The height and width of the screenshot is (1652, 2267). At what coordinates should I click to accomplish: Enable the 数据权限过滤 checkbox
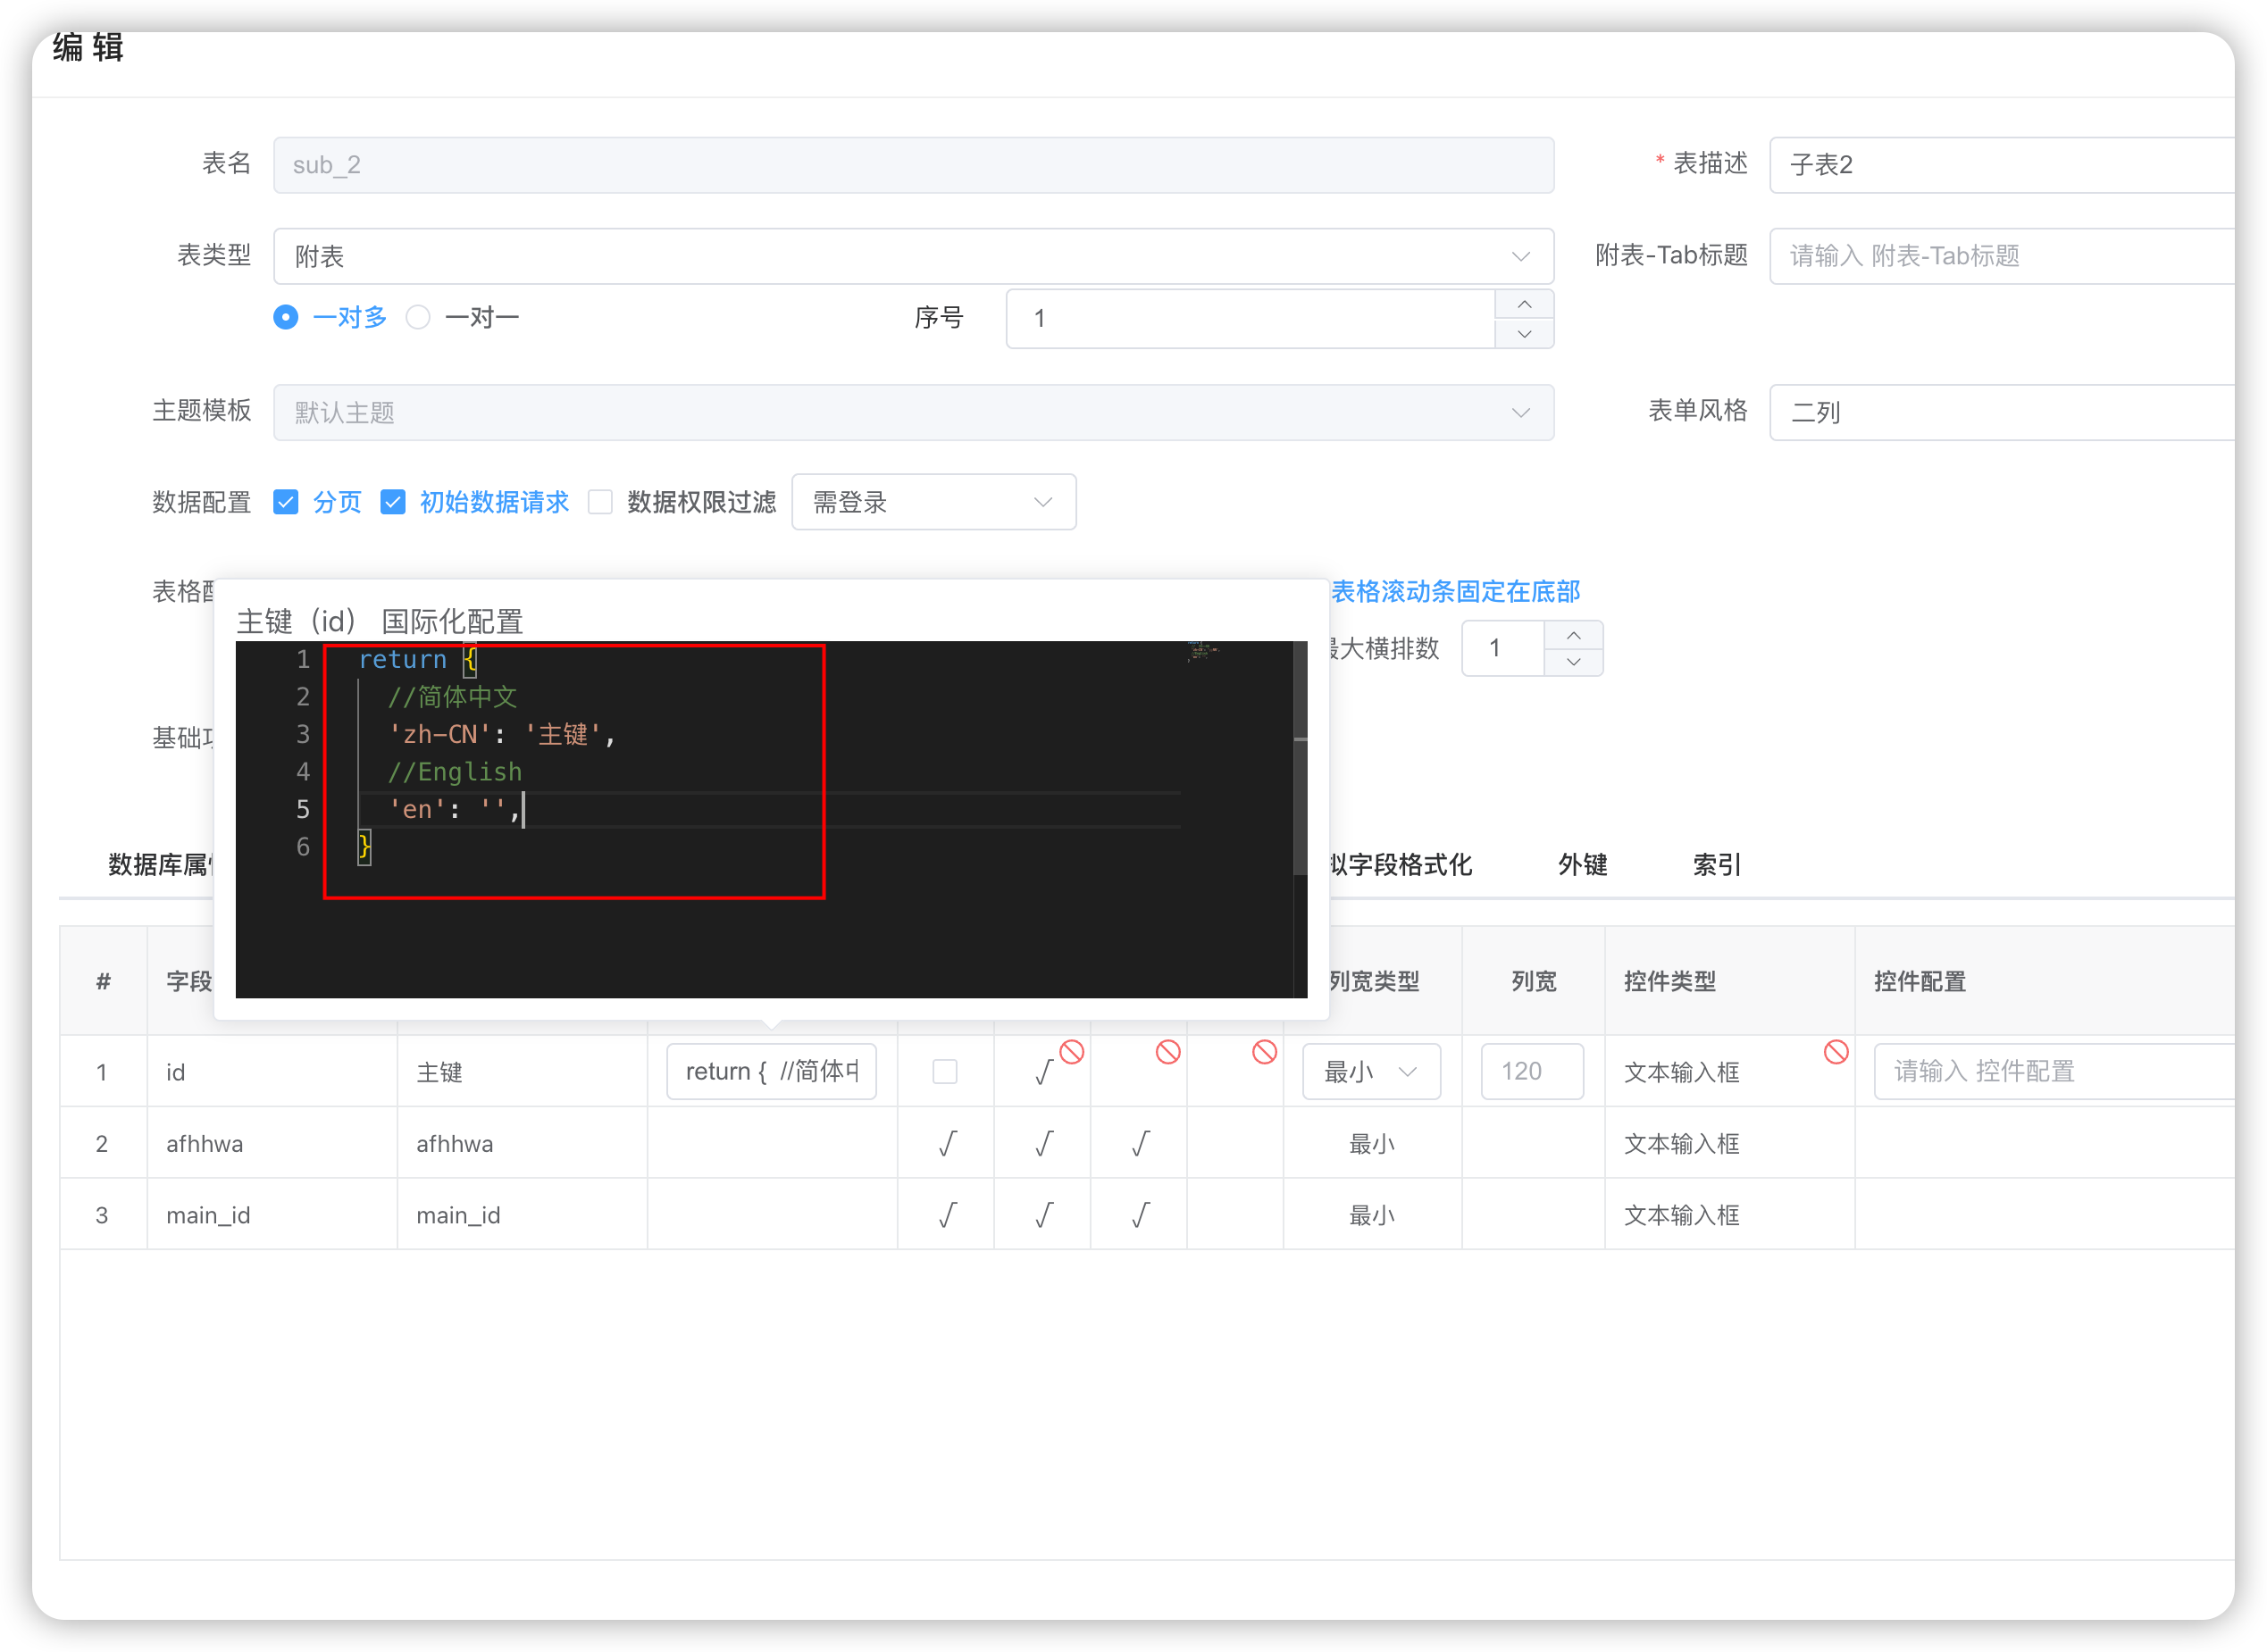tap(600, 502)
